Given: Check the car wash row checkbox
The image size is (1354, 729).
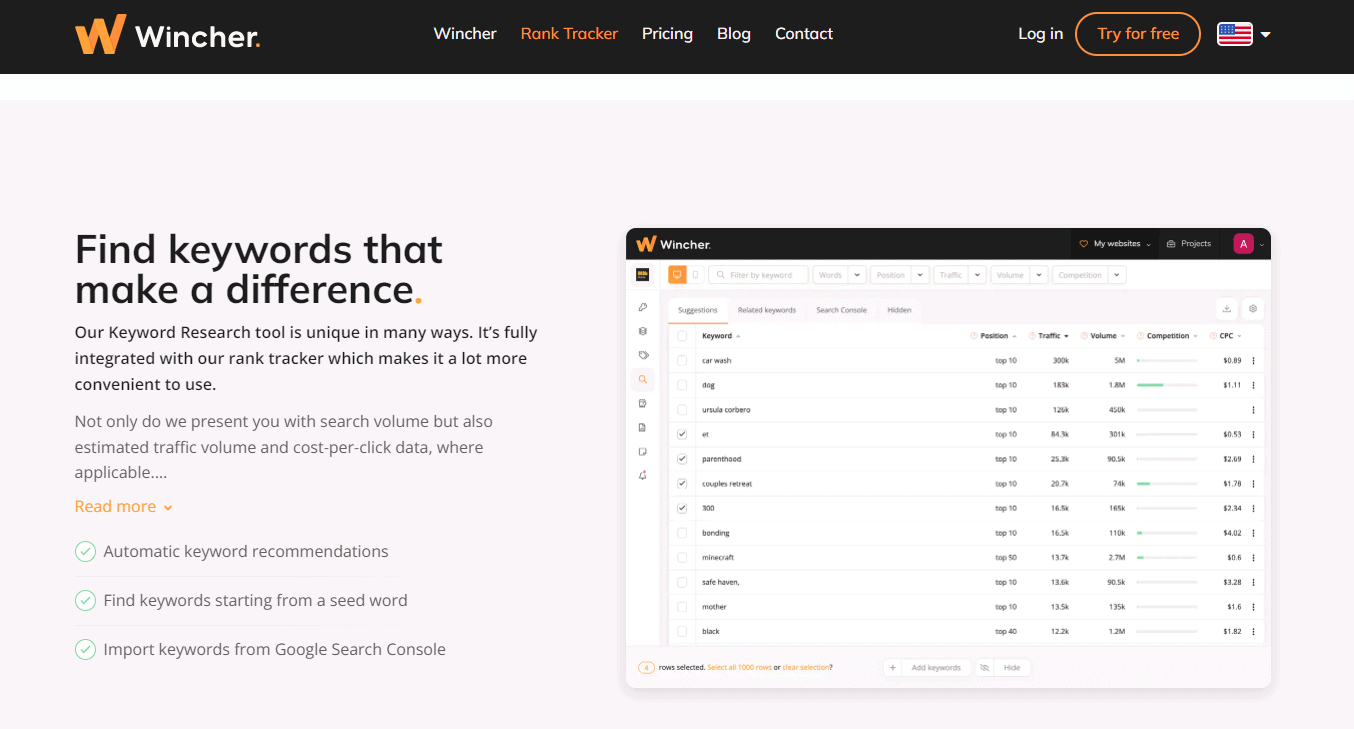Looking at the screenshot, I should [682, 361].
